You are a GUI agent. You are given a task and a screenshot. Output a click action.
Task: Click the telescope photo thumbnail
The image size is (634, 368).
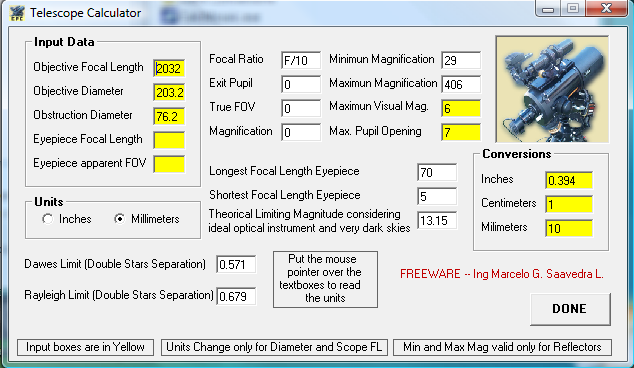point(552,89)
